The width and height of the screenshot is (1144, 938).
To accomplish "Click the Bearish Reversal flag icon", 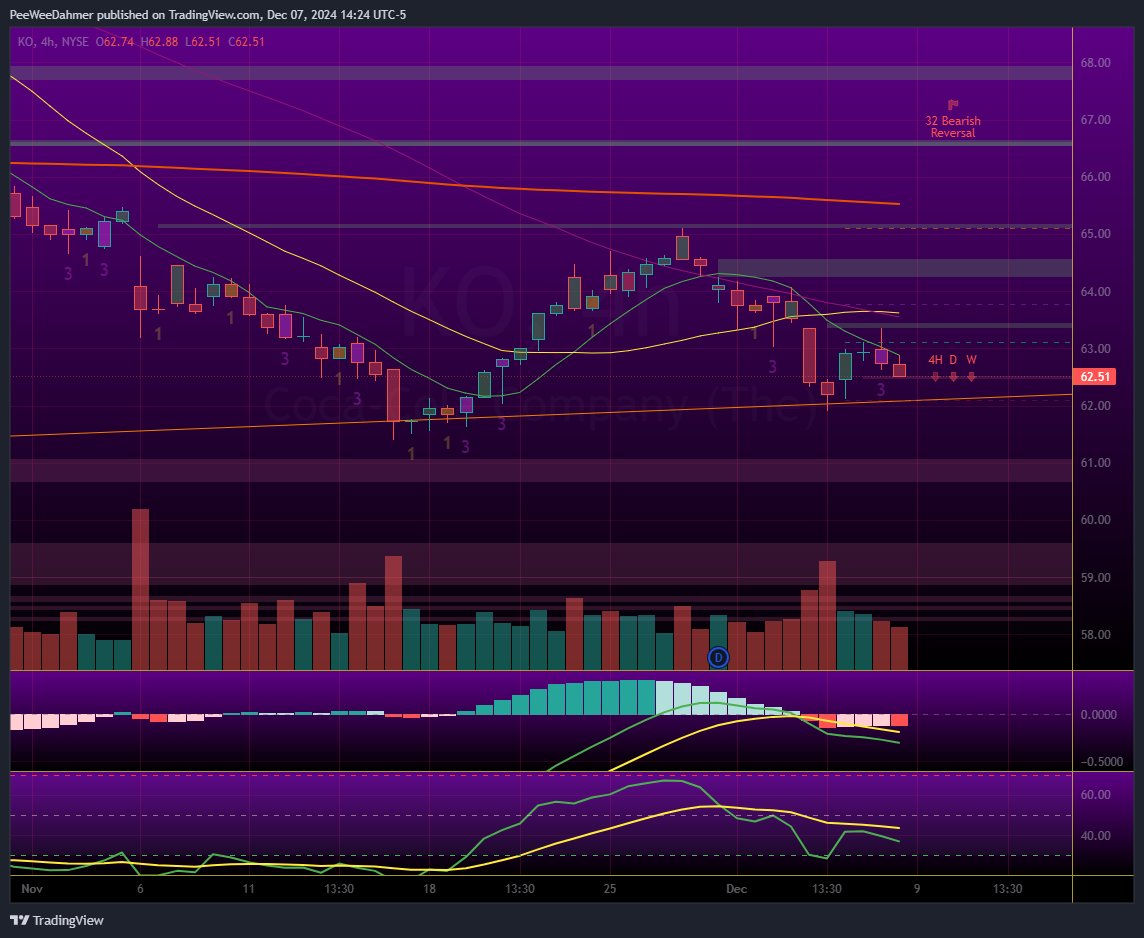I will point(953,105).
